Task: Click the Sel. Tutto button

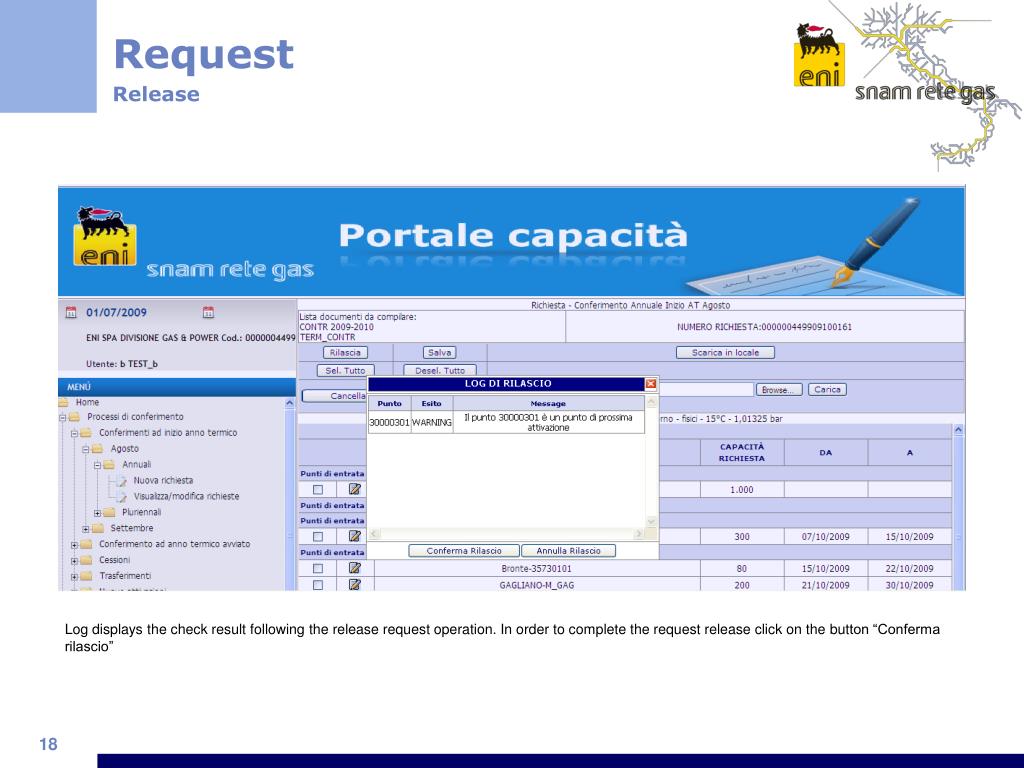Action: click(x=345, y=370)
